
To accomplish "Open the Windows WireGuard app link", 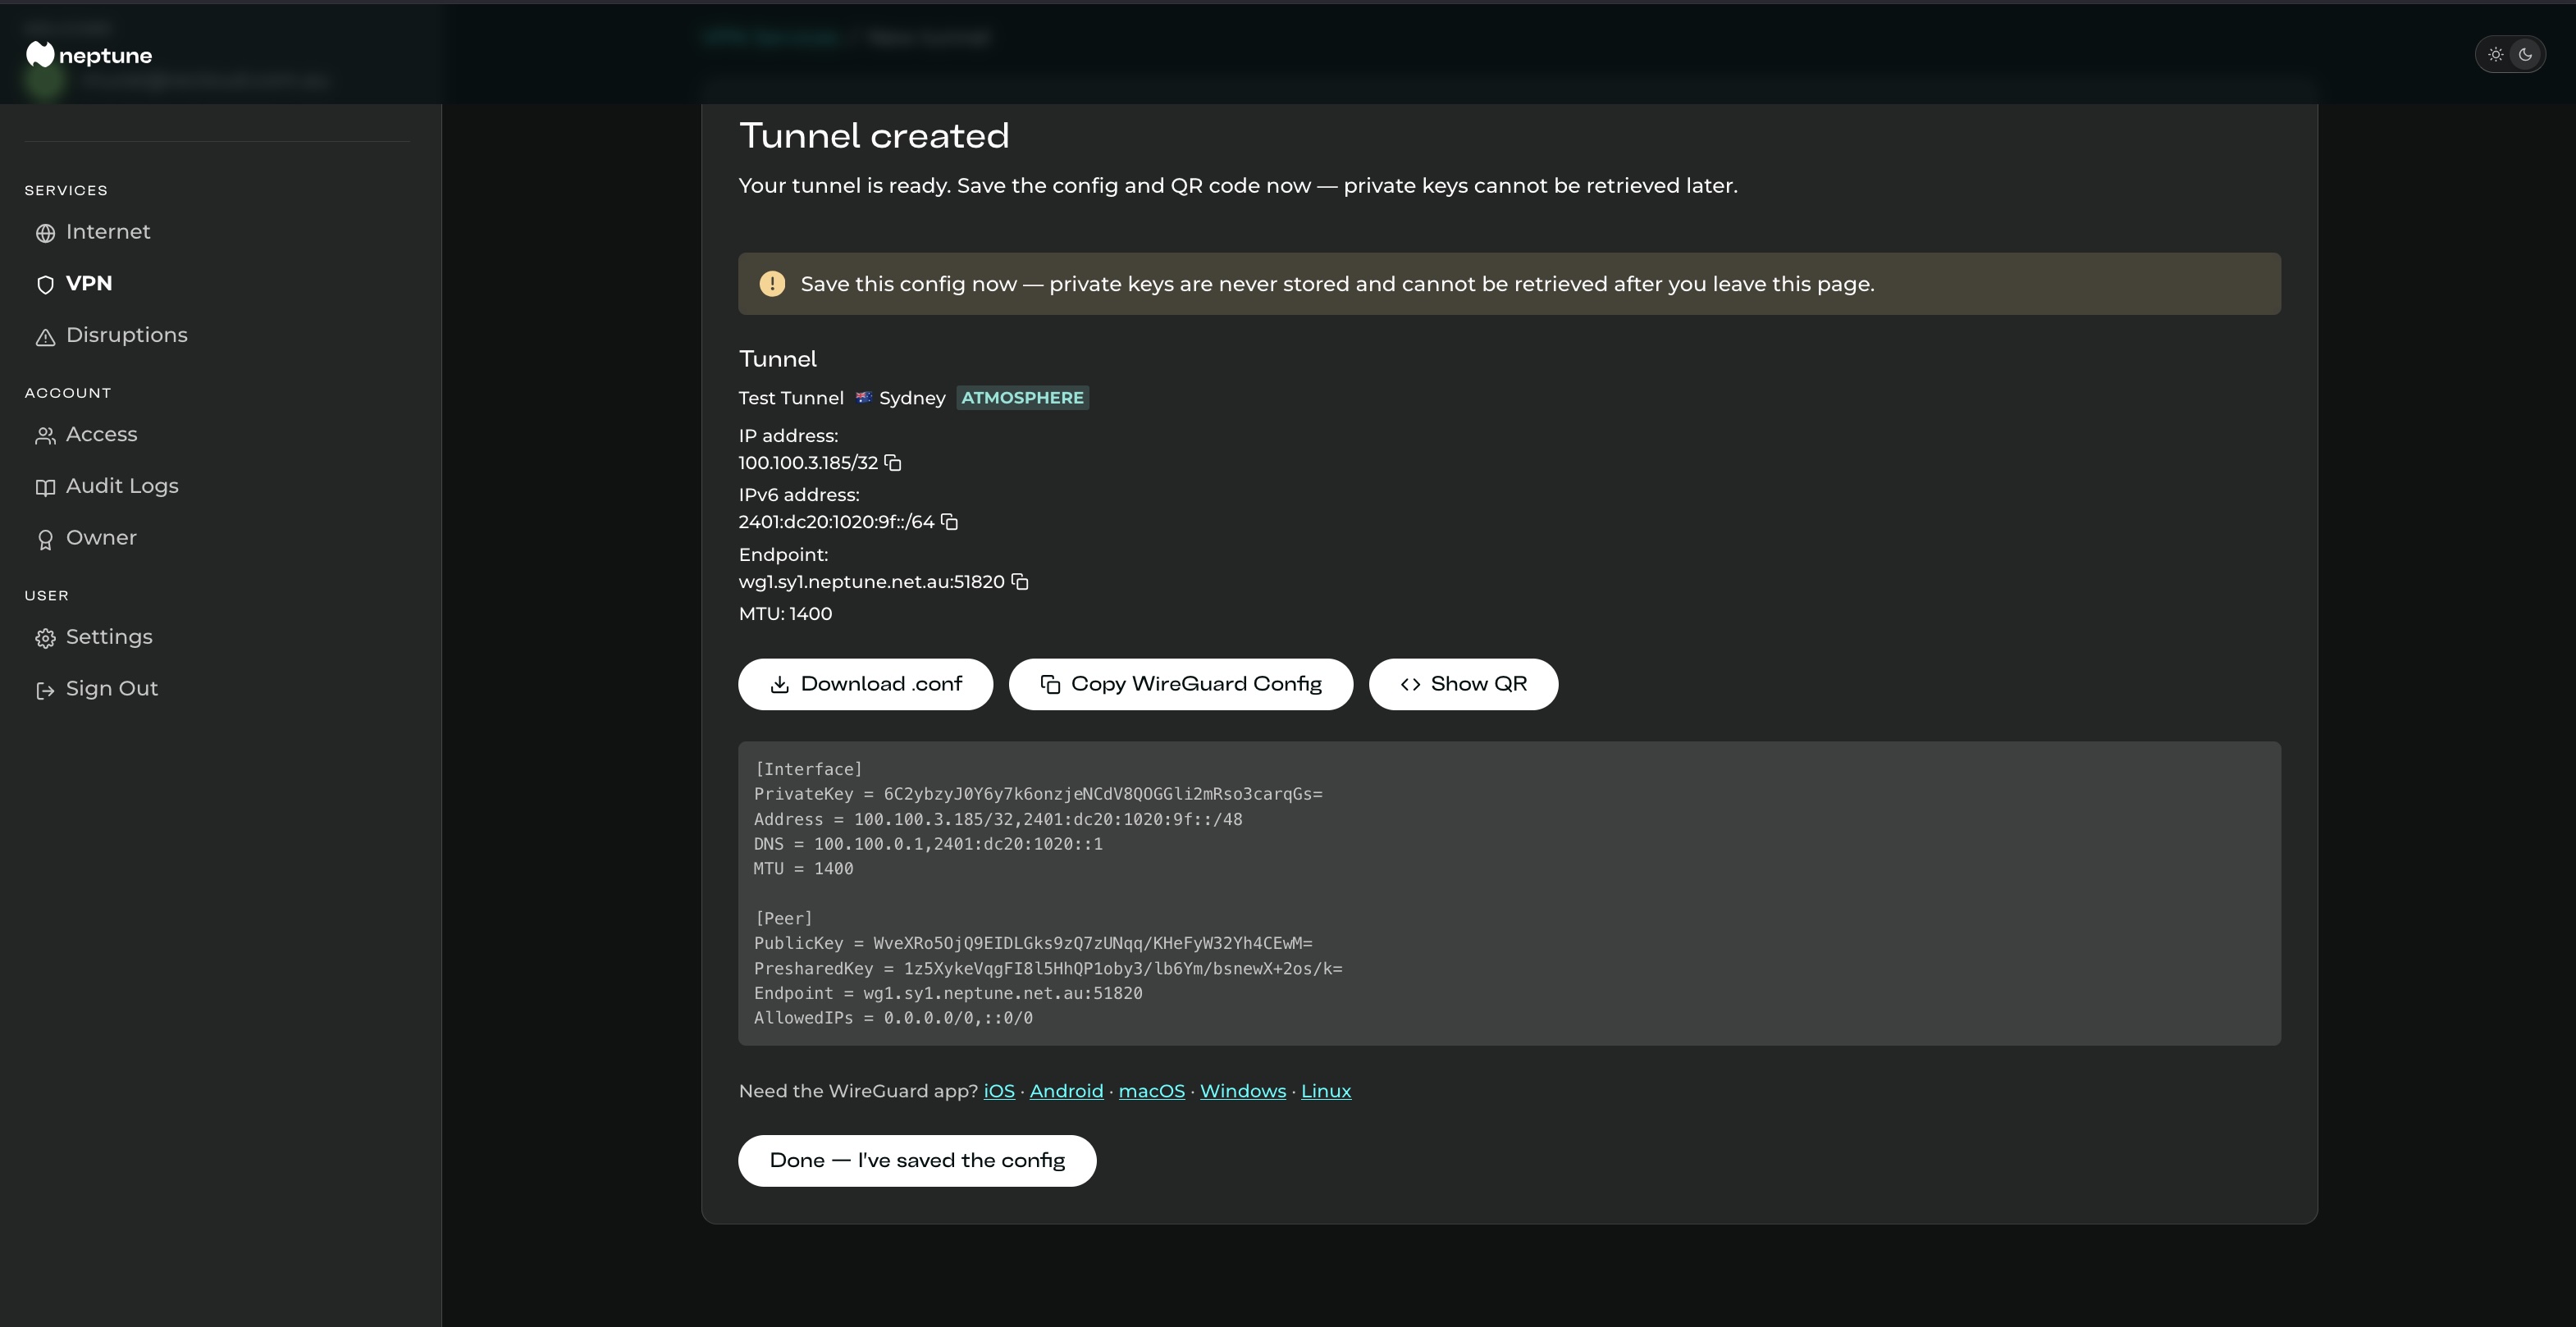I will (x=1243, y=1091).
